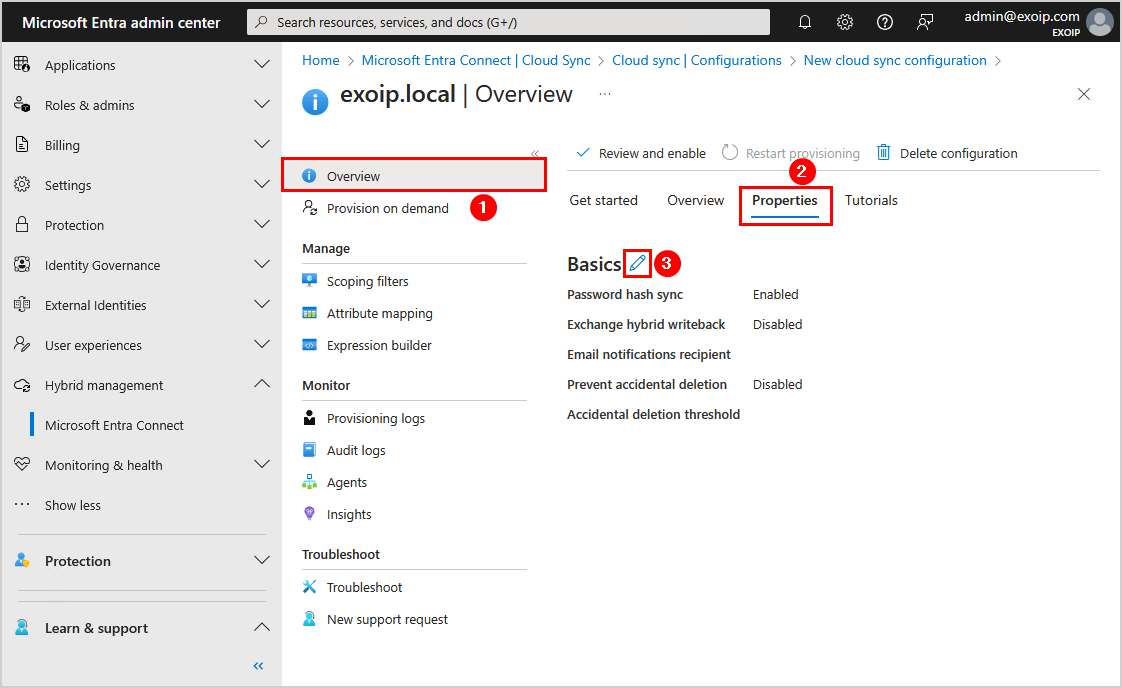This screenshot has height=688, width=1122.
Task: Open the notifications bell icon
Action: (x=805, y=22)
